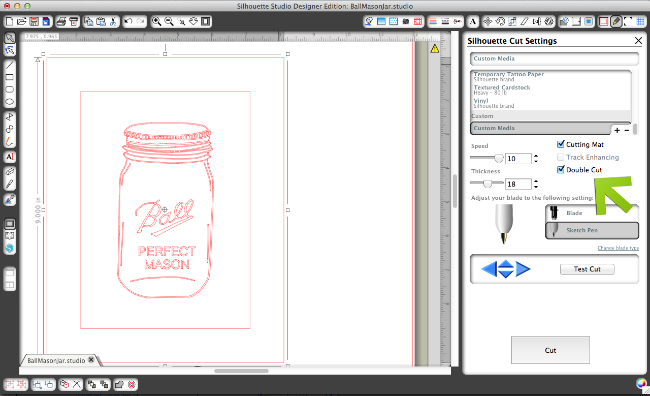Screen dimensions: 650x396
Task: Move the Speed slider
Action: pos(499,158)
